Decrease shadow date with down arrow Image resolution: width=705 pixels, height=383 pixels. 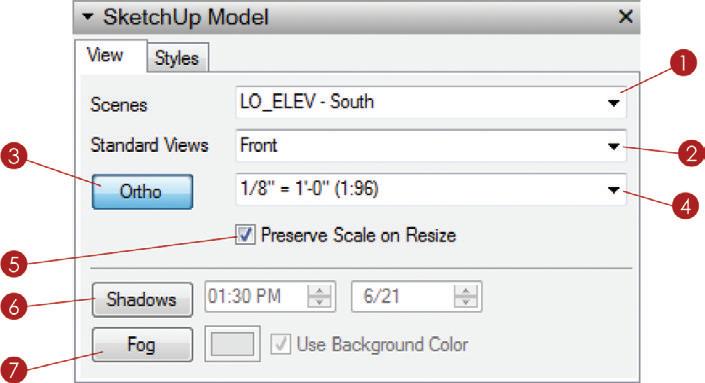tap(466, 302)
